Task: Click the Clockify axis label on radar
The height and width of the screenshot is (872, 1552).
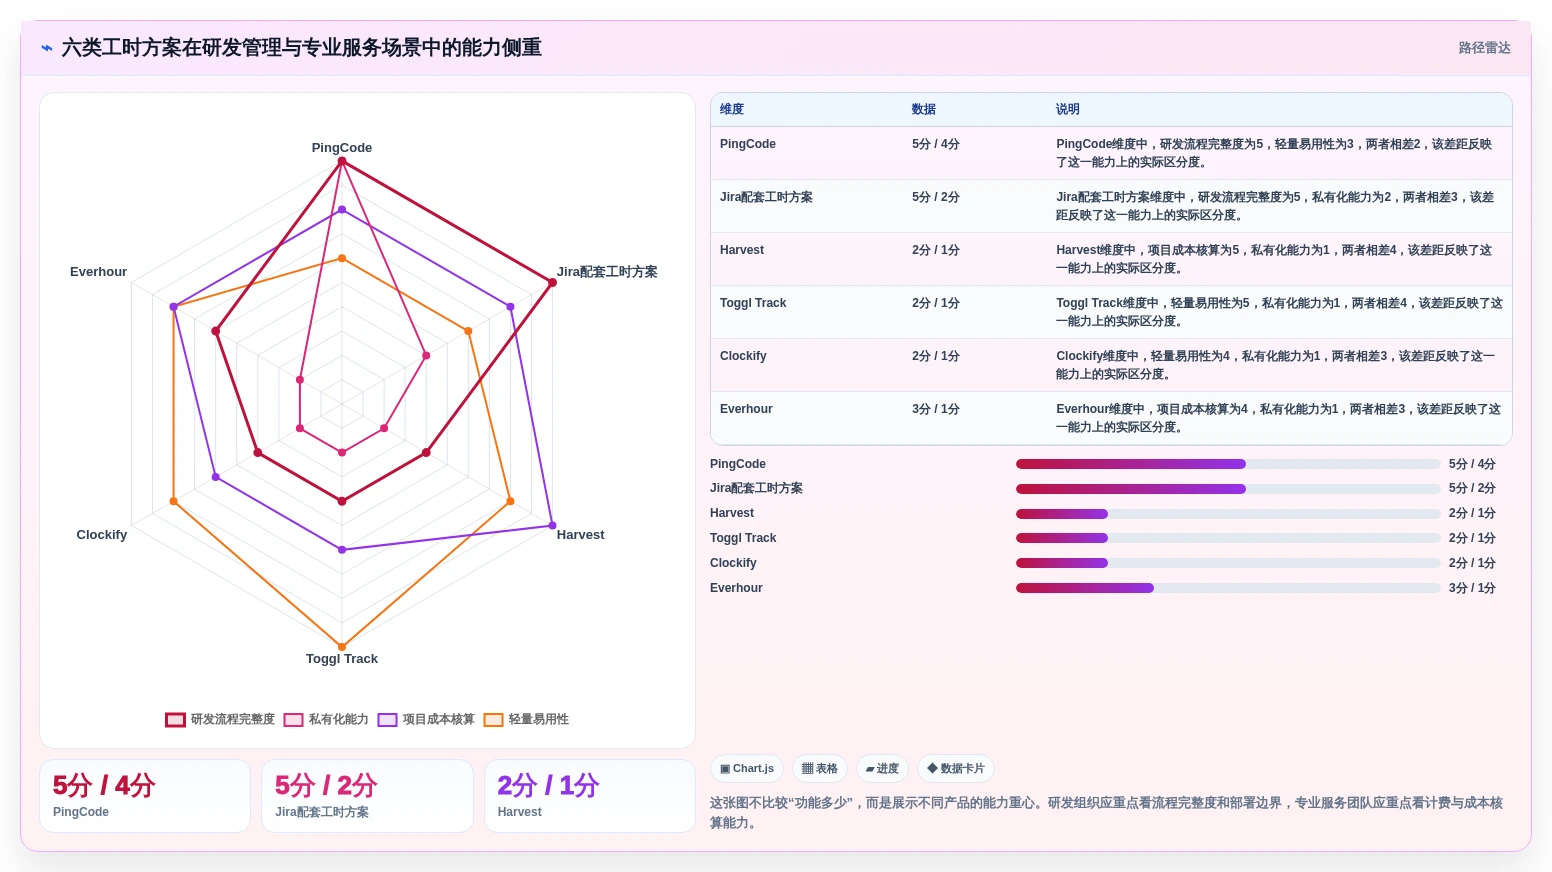Action: click(102, 535)
